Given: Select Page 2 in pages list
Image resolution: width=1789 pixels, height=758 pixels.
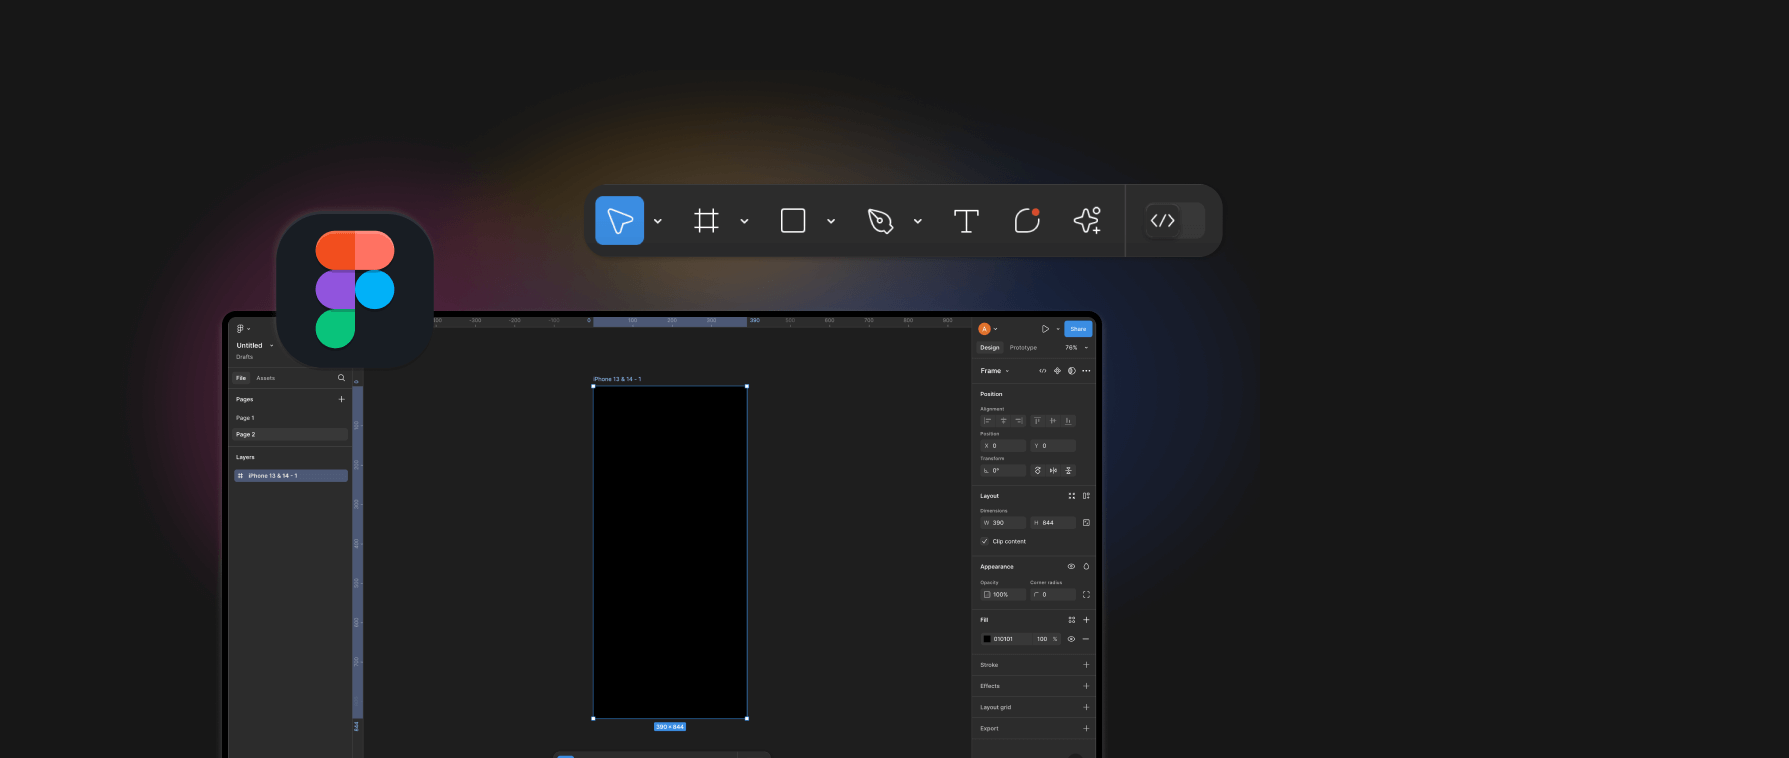Looking at the screenshot, I should click(x=290, y=434).
